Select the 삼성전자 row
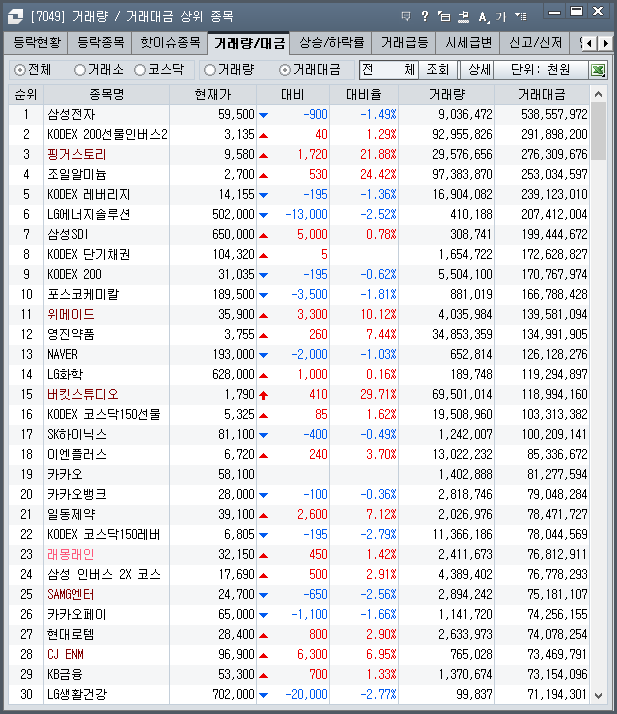The height and width of the screenshot is (714, 617). [x=299, y=115]
